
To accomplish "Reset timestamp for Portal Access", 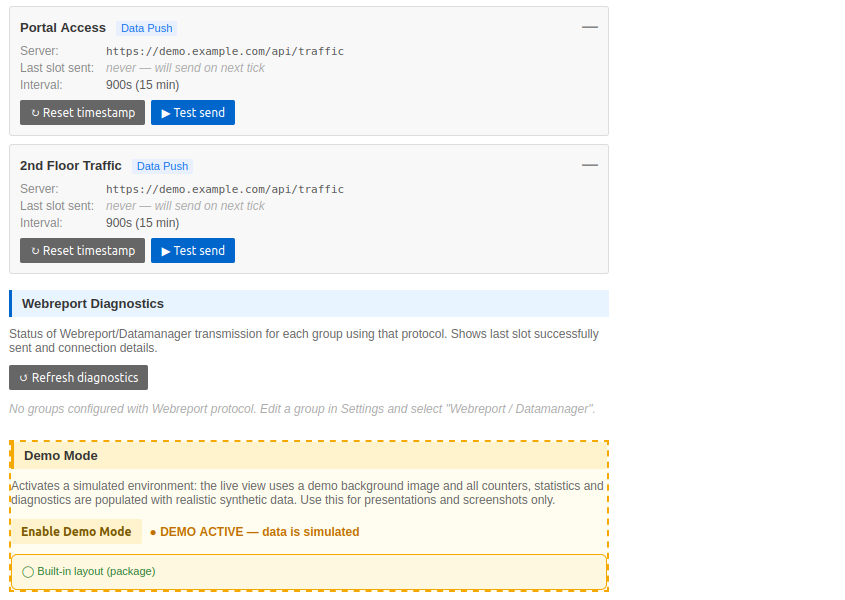I will click(x=82, y=113).
